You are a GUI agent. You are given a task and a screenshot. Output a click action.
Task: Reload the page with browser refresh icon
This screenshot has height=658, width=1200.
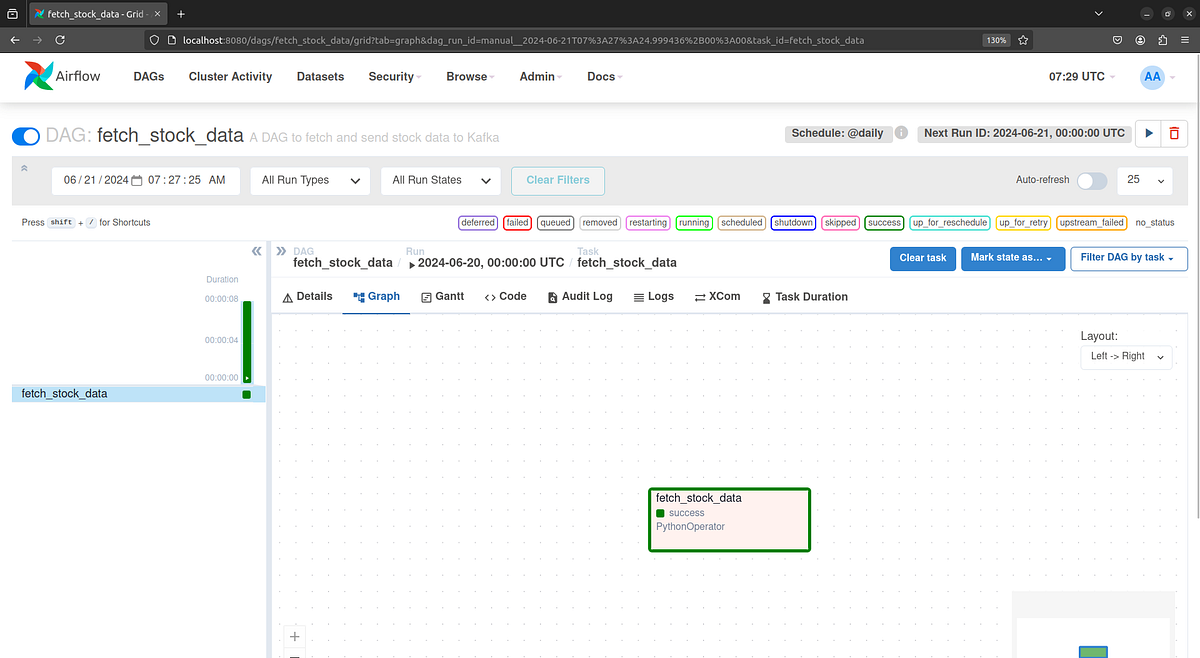[62, 38]
